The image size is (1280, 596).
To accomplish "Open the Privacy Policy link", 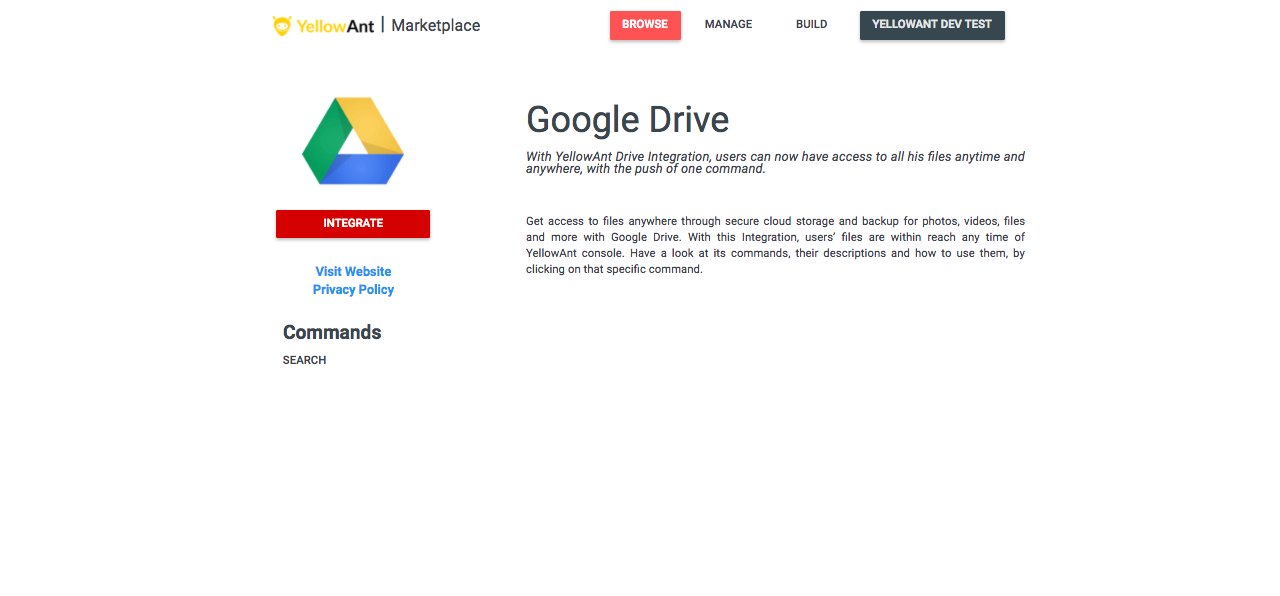I will click(x=353, y=290).
